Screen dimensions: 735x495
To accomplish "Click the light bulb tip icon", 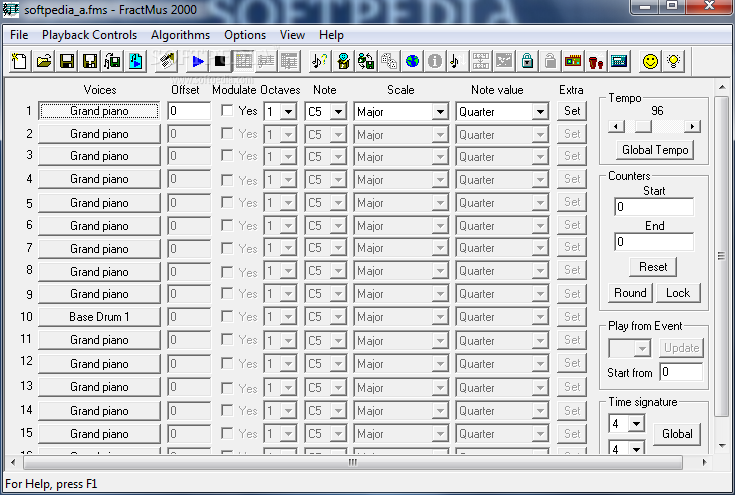I will pyautogui.click(x=674, y=61).
